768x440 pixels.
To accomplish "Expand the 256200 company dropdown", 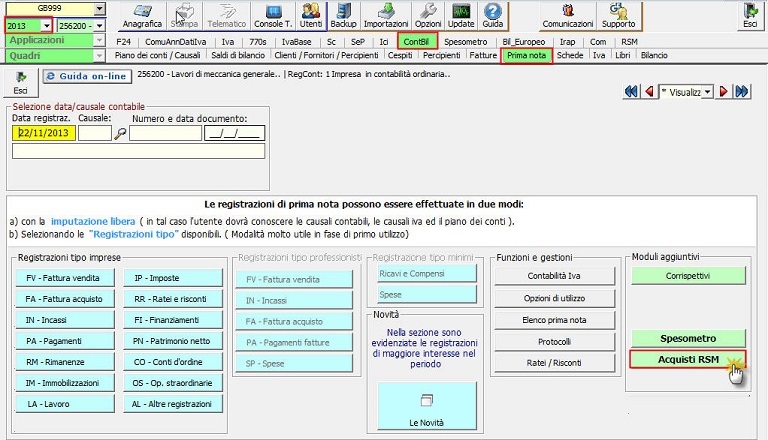I will [99, 25].
